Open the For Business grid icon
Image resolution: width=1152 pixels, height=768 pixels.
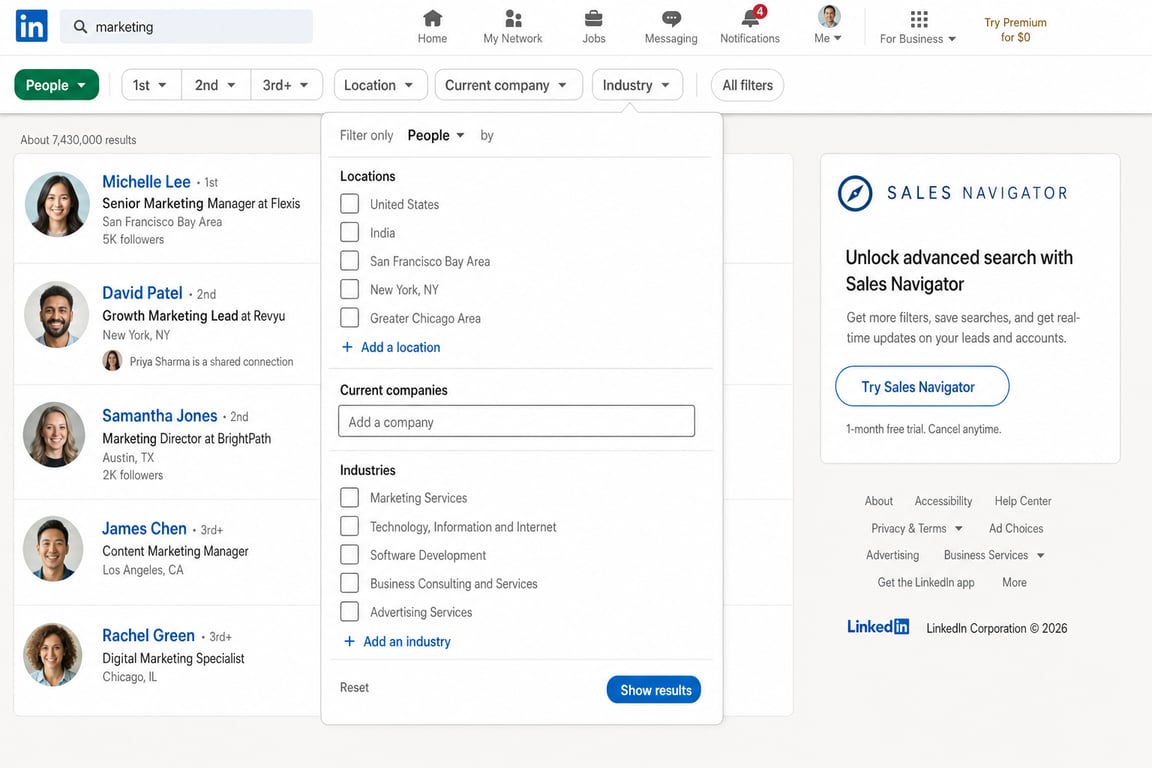coord(919,18)
